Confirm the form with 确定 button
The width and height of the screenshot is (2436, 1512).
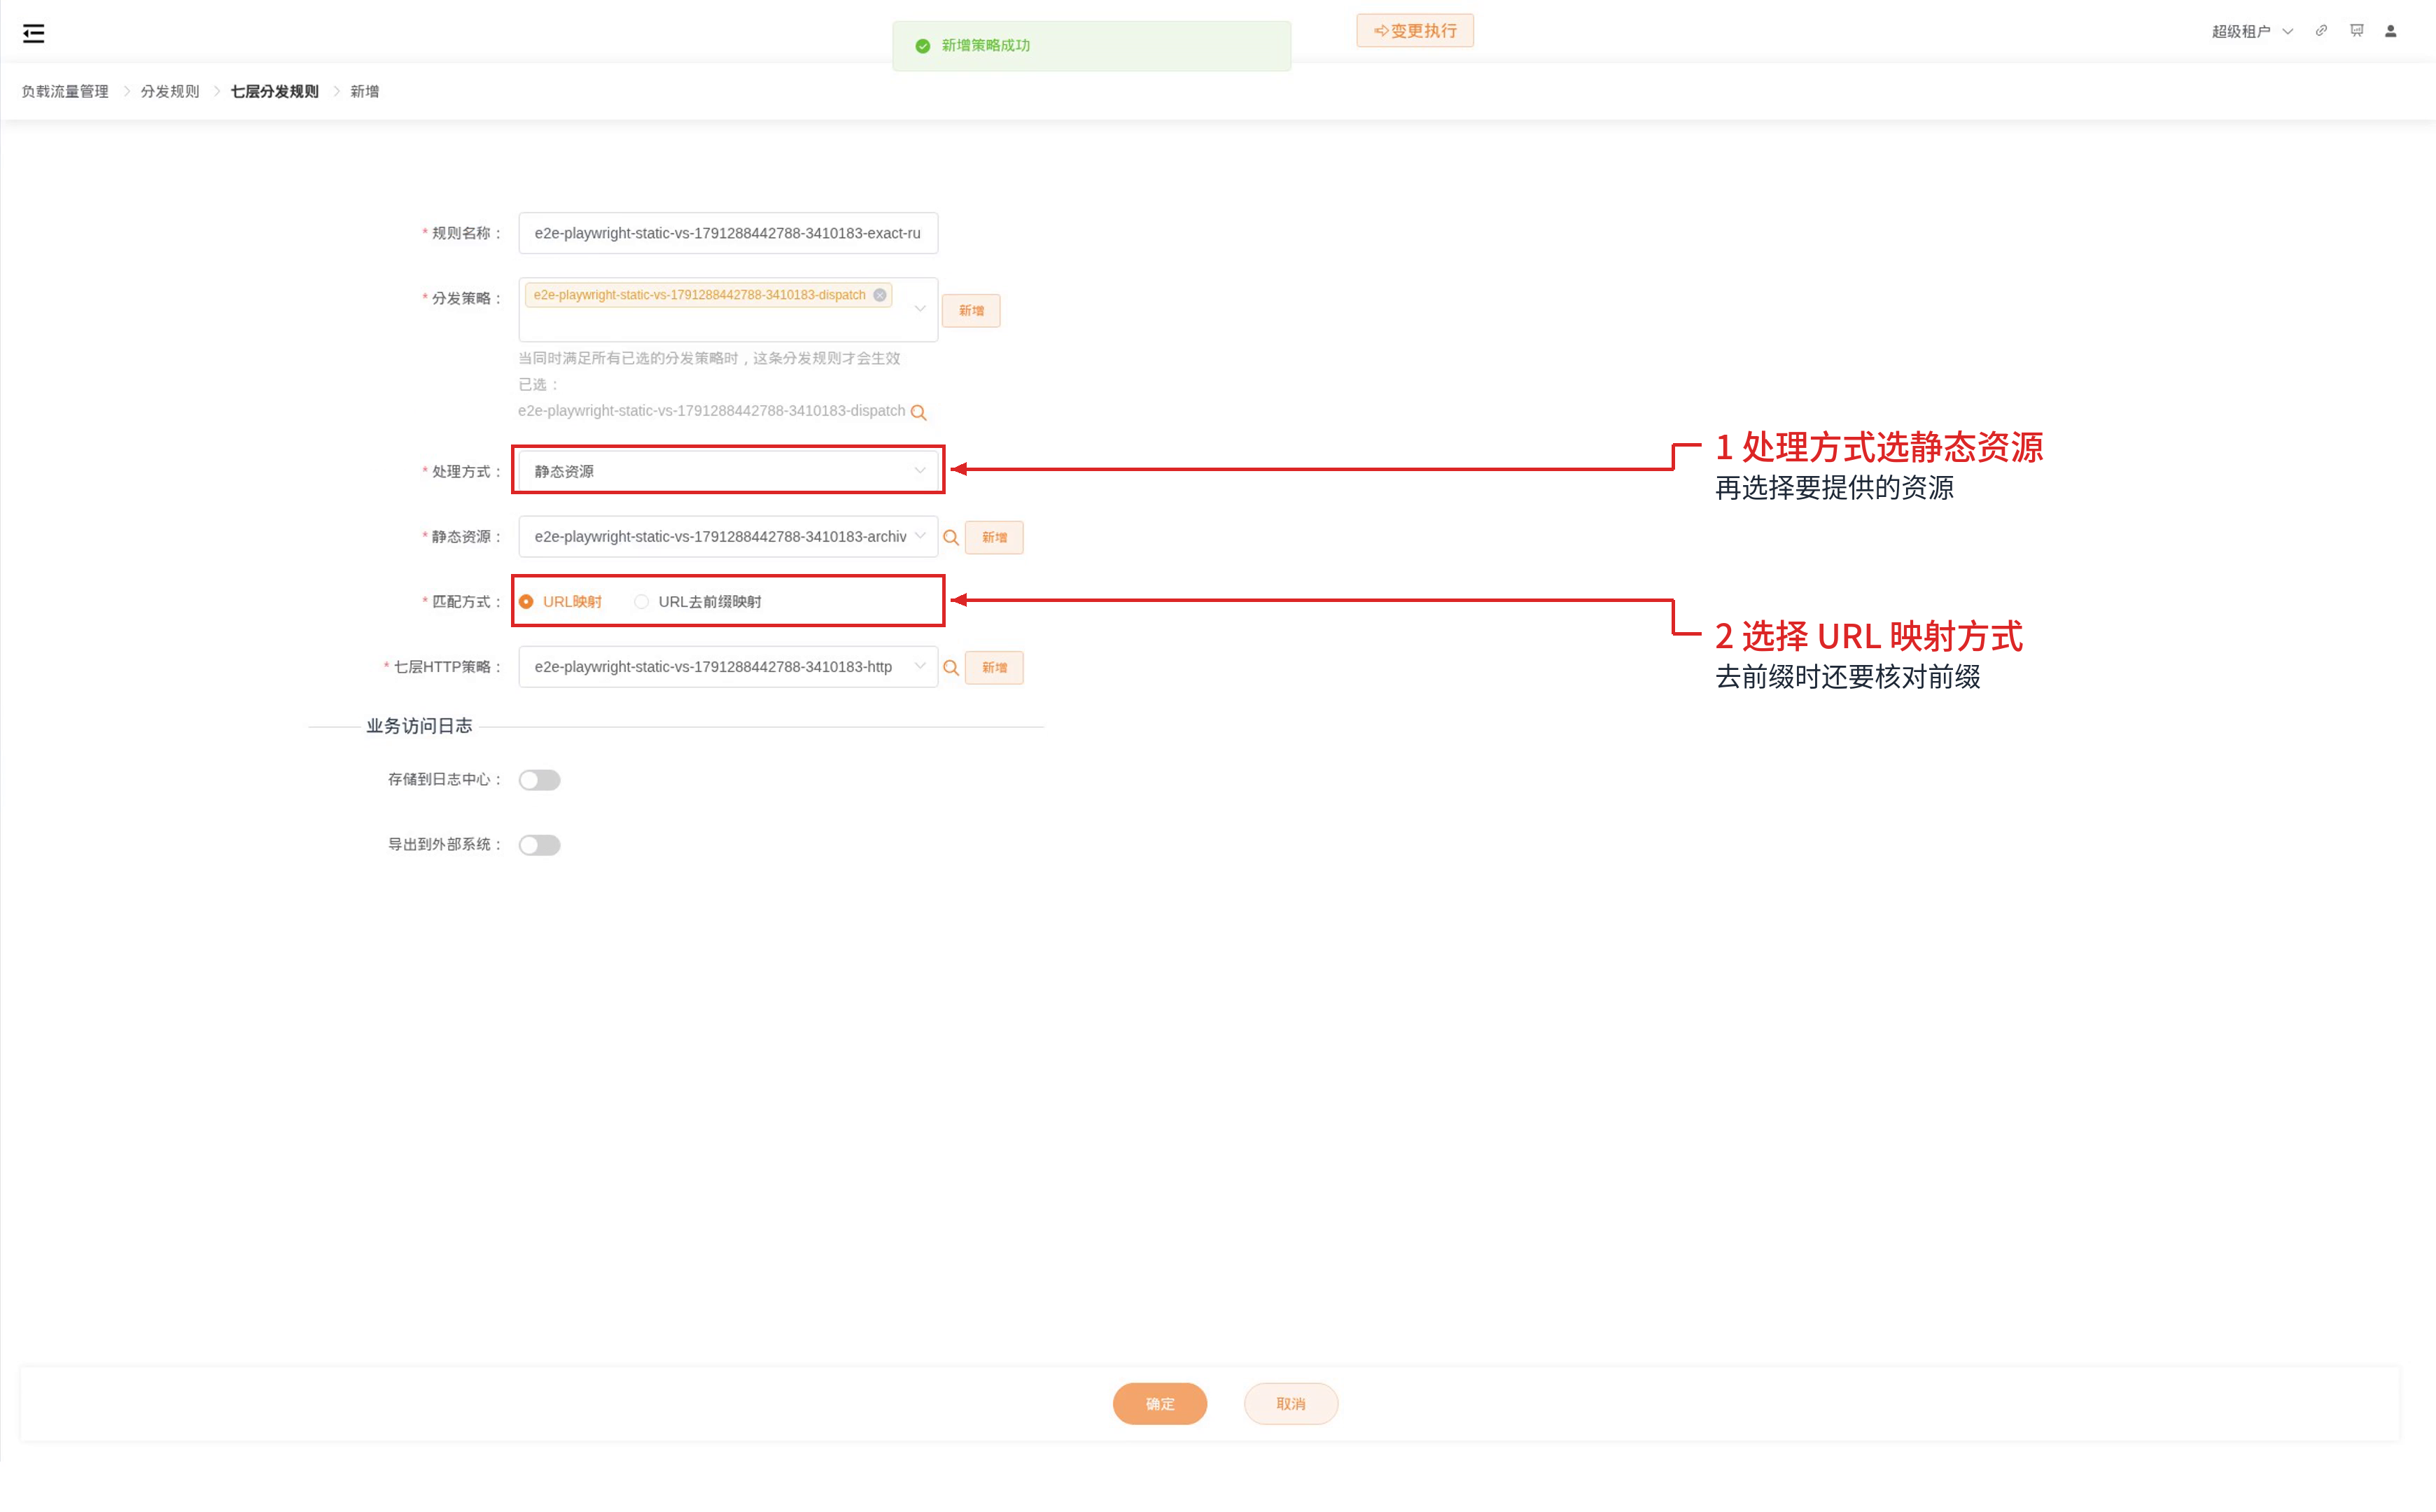(1160, 1404)
